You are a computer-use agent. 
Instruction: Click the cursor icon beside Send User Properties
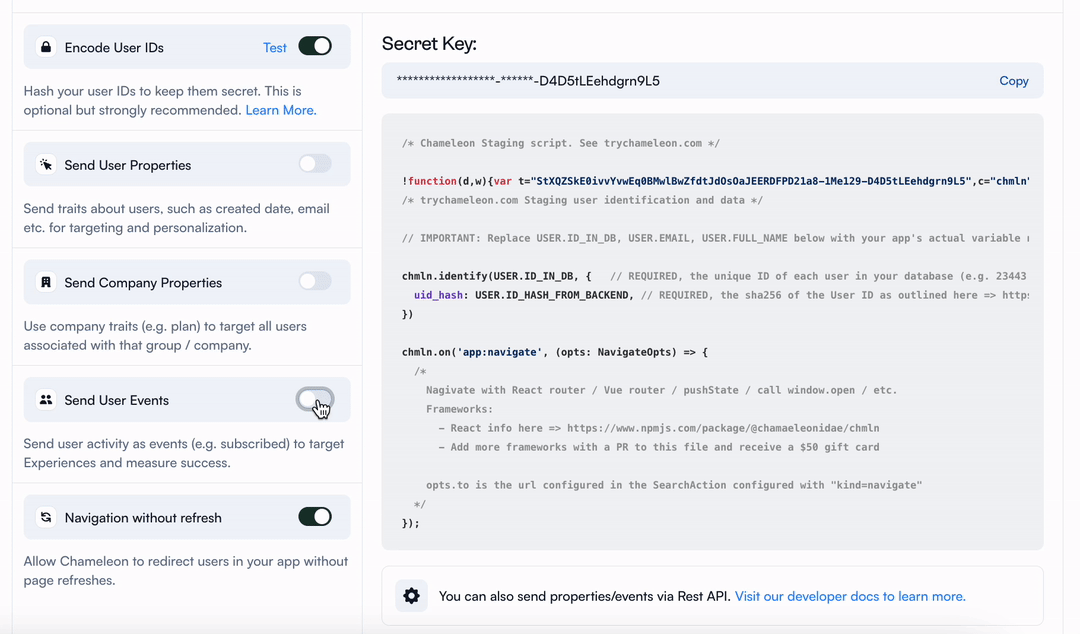pos(46,165)
